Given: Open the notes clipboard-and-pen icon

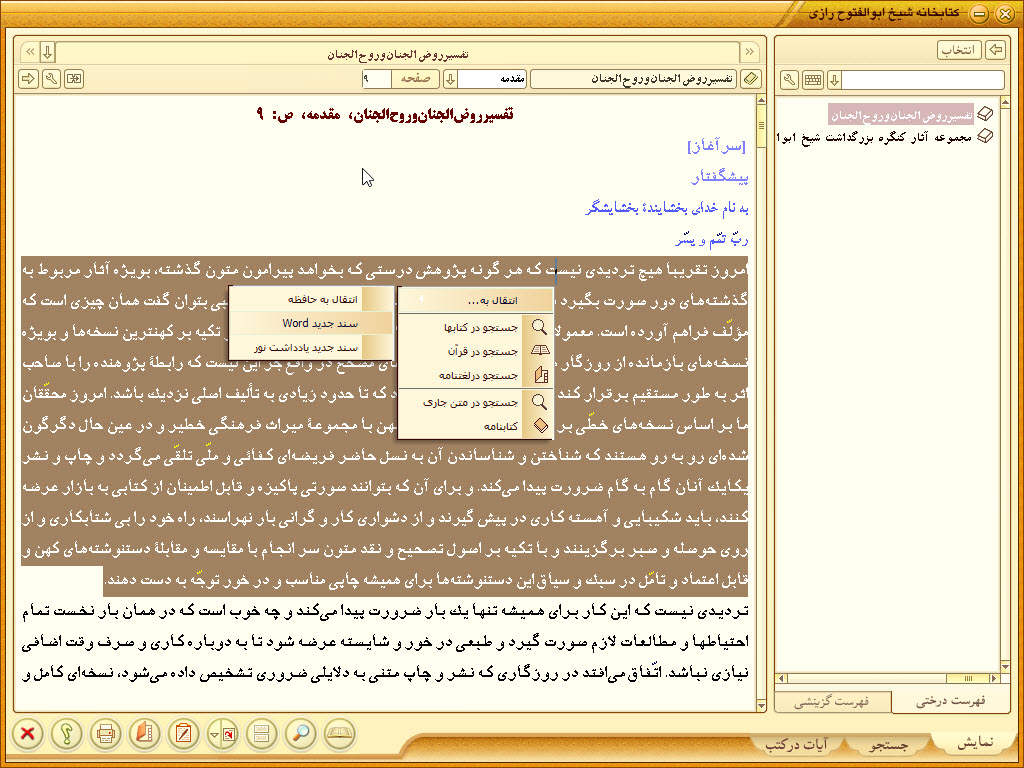Looking at the screenshot, I should 184,733.
